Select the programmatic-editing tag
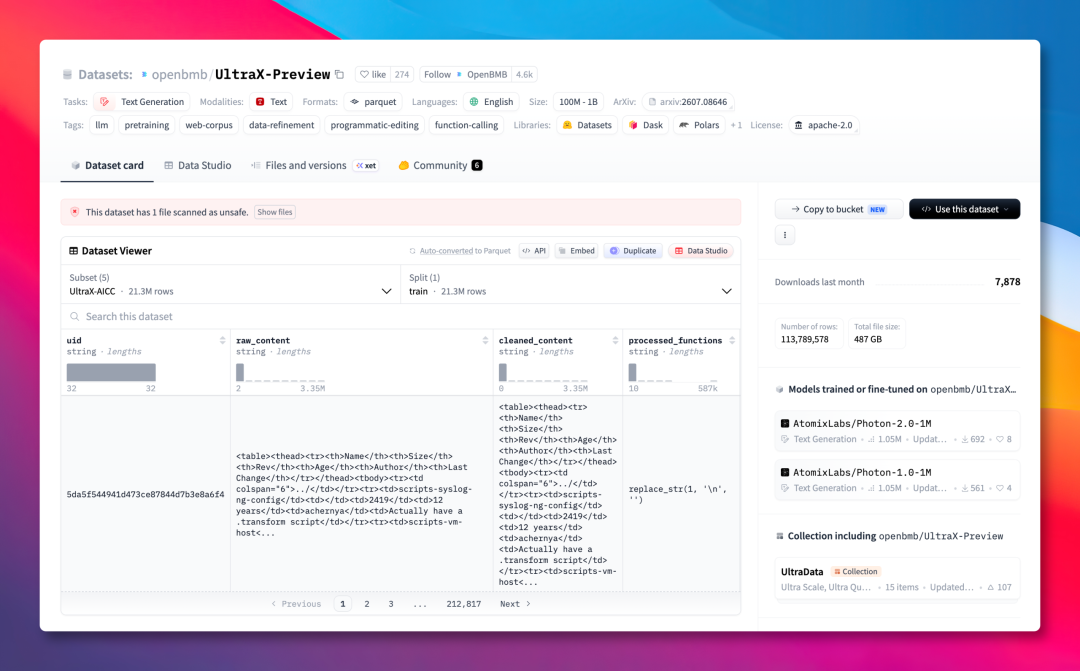1080x671 pixels. 374,125
